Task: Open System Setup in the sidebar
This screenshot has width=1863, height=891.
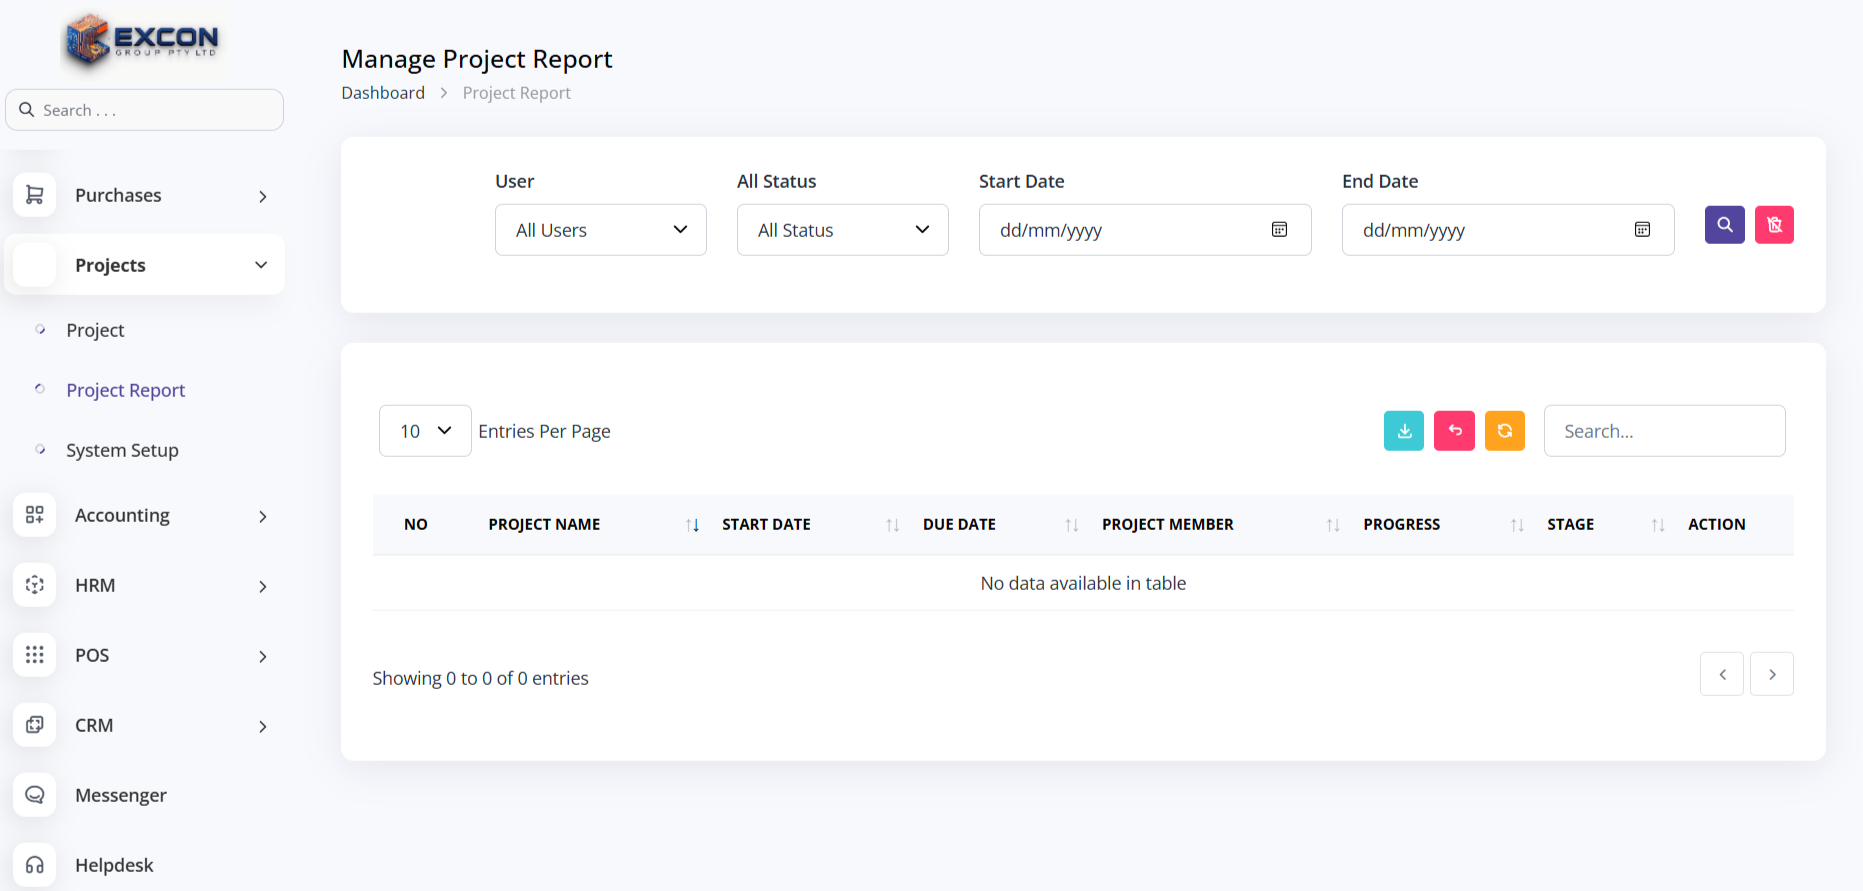Action: pos(122,451)
